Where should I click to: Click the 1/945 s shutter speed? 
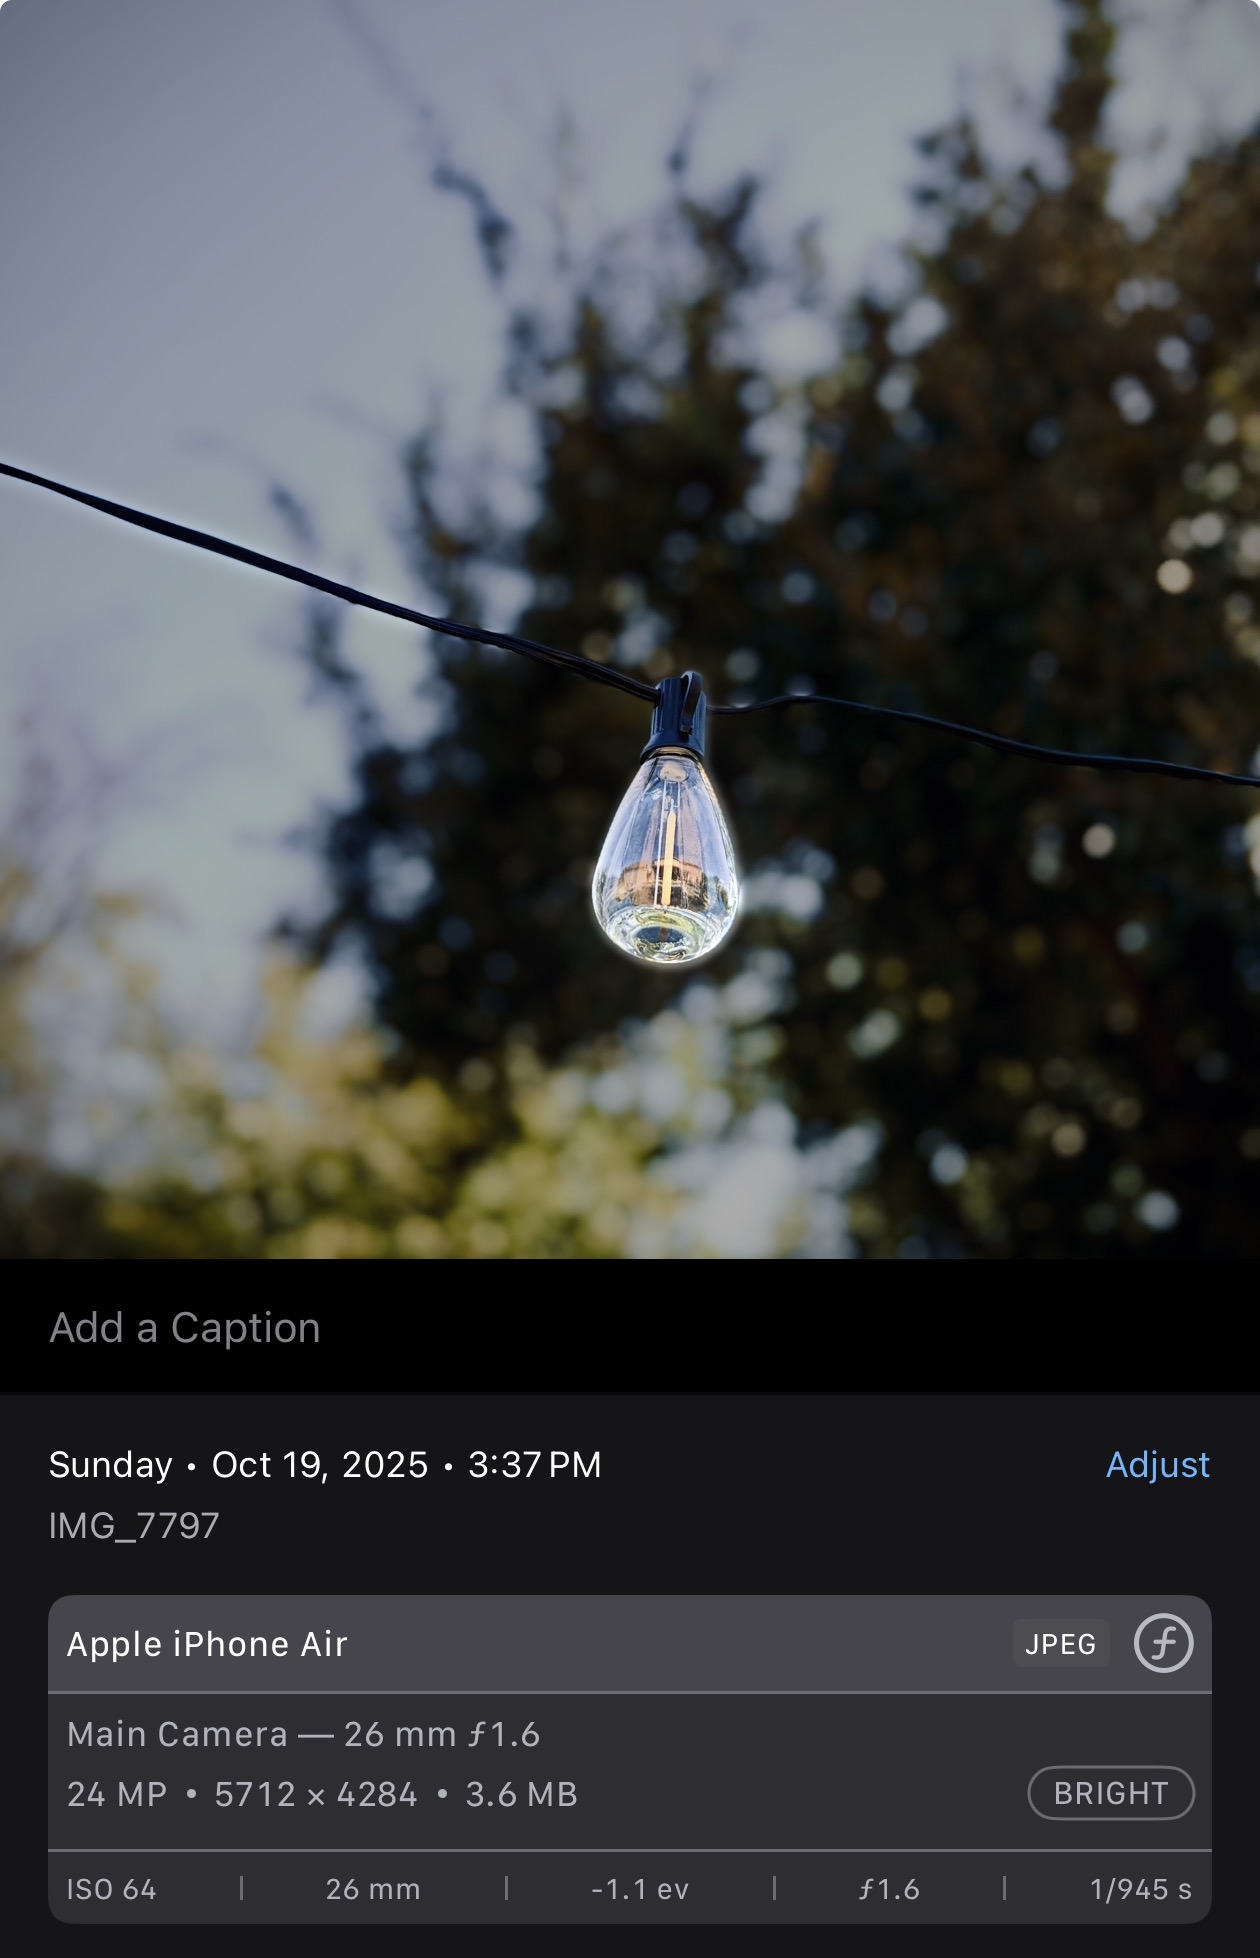point(1140,1889)
